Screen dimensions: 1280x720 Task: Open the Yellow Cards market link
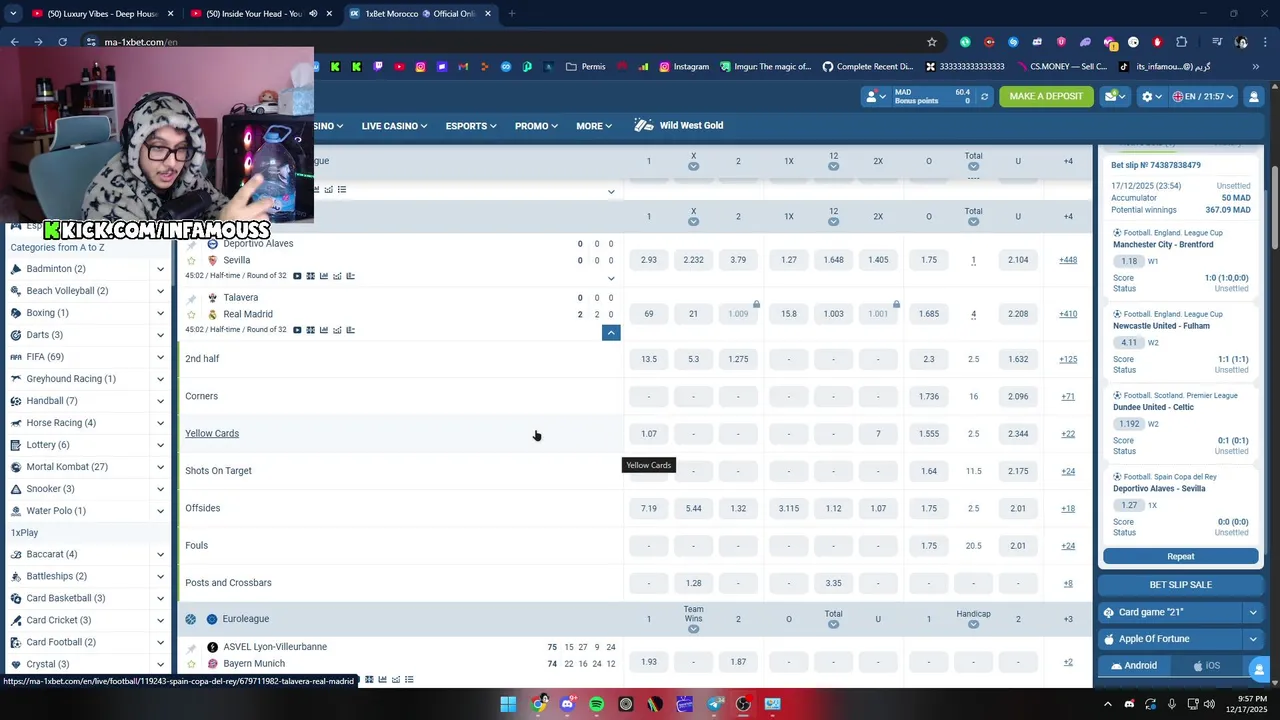click(x=212, y=434)
